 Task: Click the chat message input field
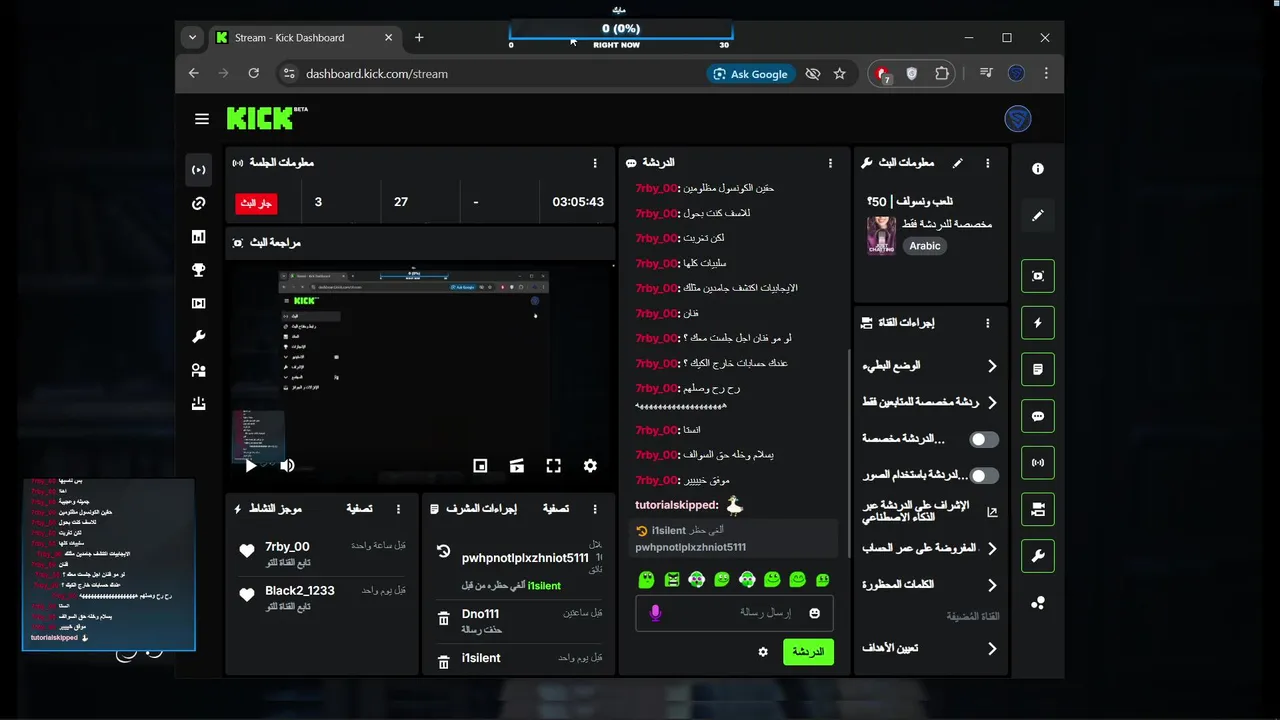734,612
